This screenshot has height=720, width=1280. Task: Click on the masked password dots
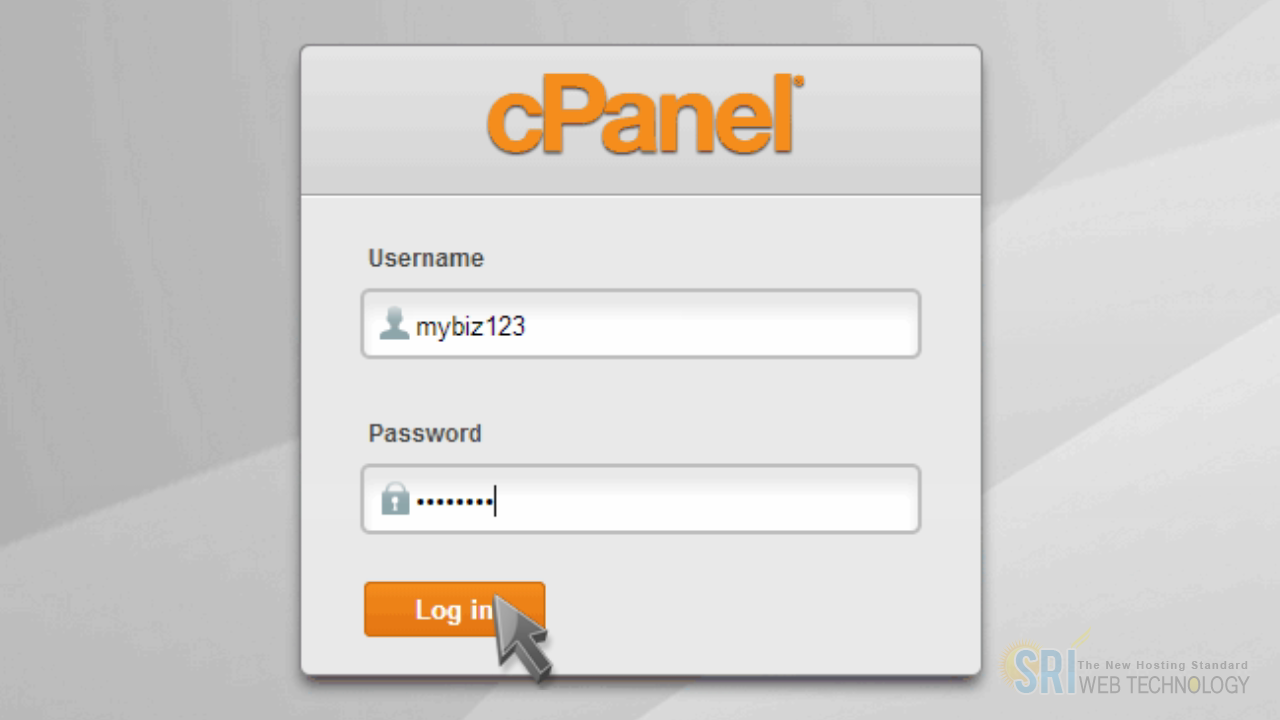click(454, 502)
